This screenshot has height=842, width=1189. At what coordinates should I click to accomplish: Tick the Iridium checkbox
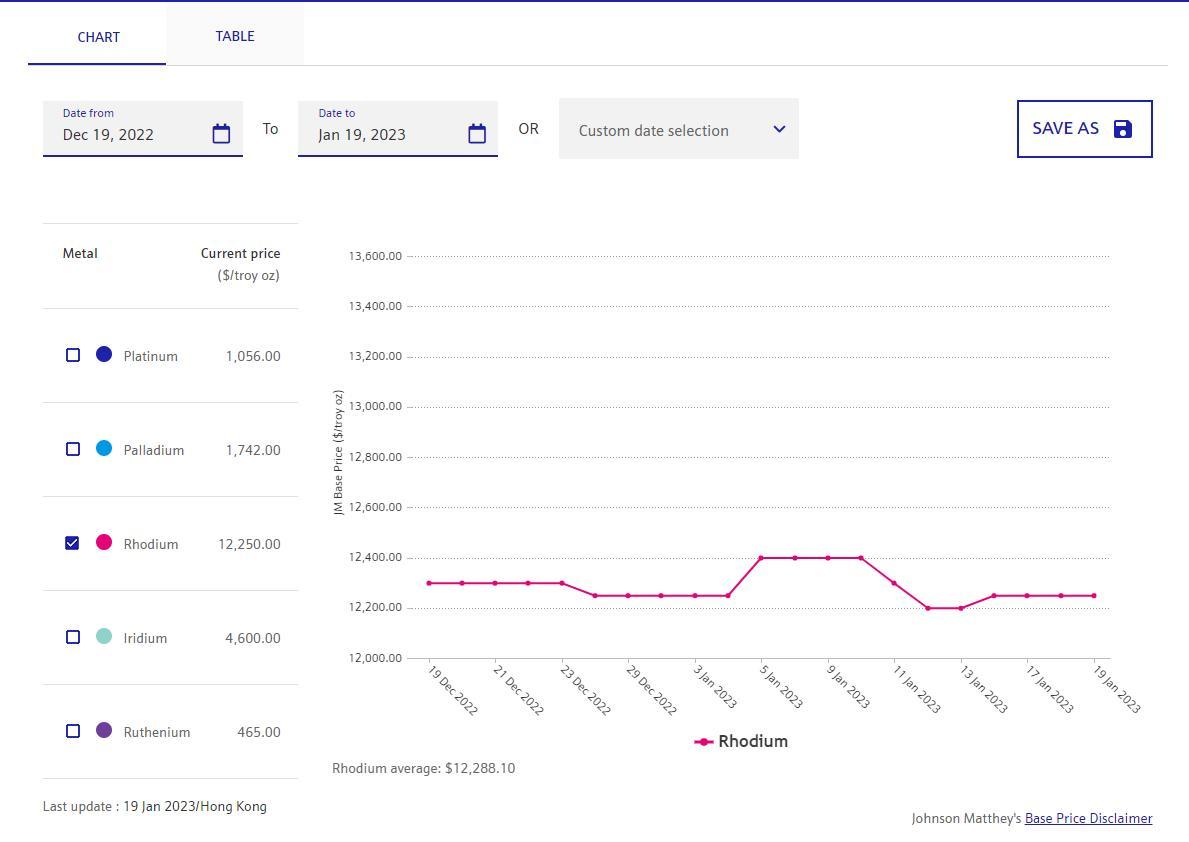click(x=73, y=637)
